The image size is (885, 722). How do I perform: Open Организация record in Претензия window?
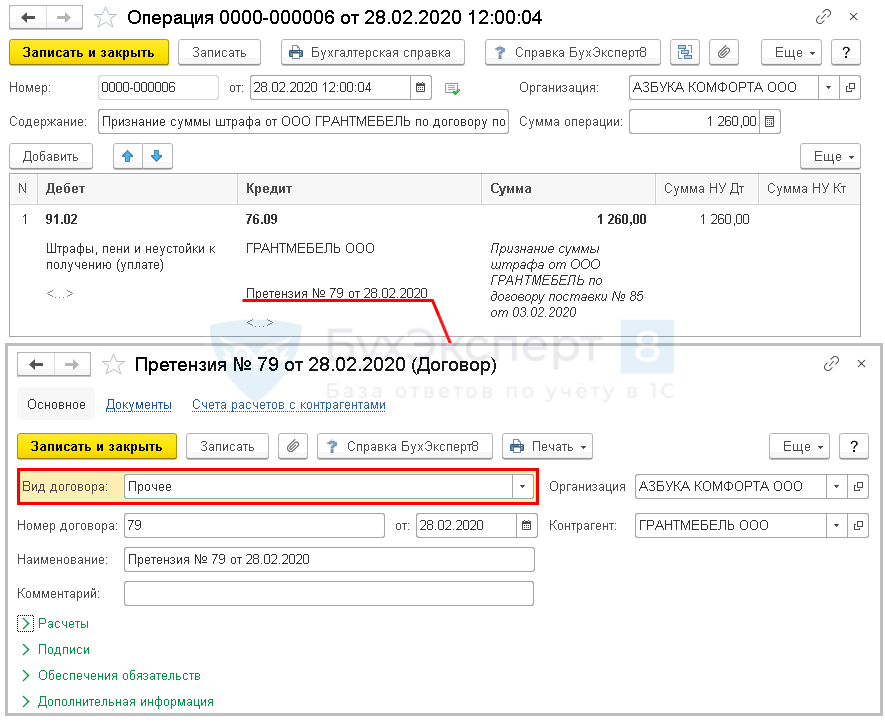point(858,487)
